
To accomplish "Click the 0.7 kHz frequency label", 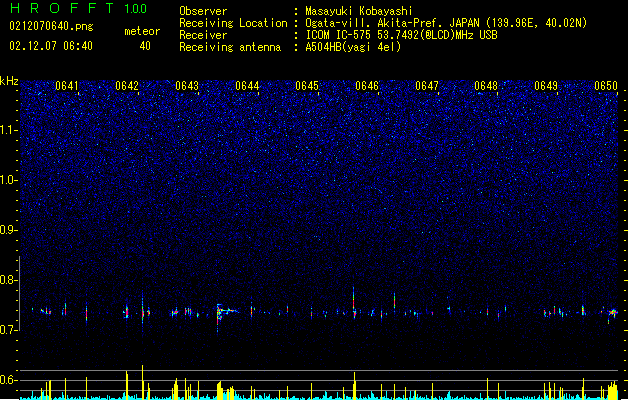I will pyautogui.click(x=9, y=330).
